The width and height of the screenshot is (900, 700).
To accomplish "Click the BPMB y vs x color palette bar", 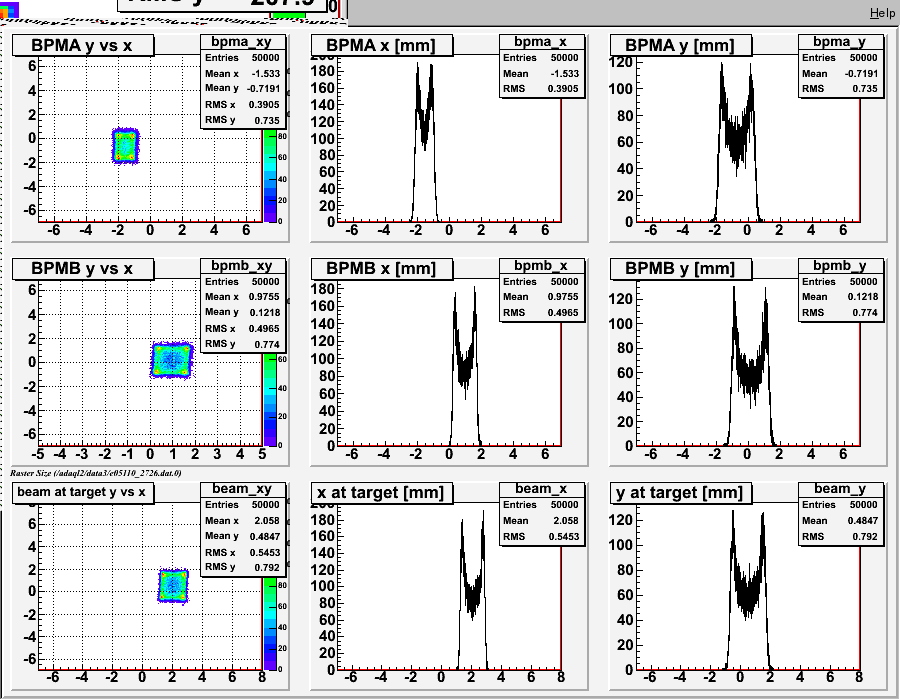I will pyautogui.click(x=270, y=399).
